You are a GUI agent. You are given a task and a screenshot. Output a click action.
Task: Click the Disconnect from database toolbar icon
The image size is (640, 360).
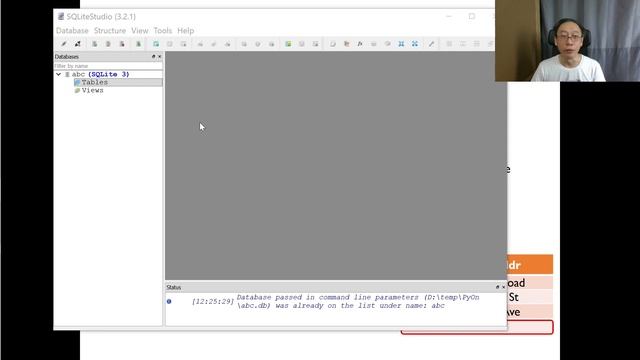tap(78, 44)
